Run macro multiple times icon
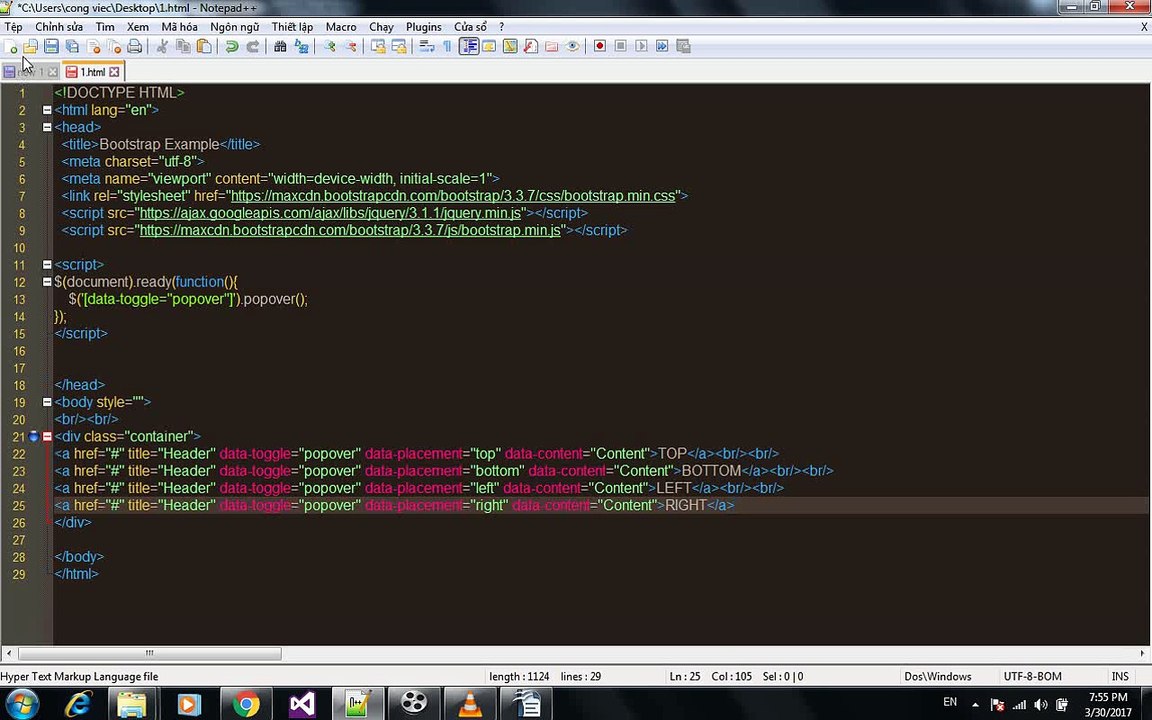The width and height of the screenshot is (1152, 720). pyautogui.click(x=662, y=46)
